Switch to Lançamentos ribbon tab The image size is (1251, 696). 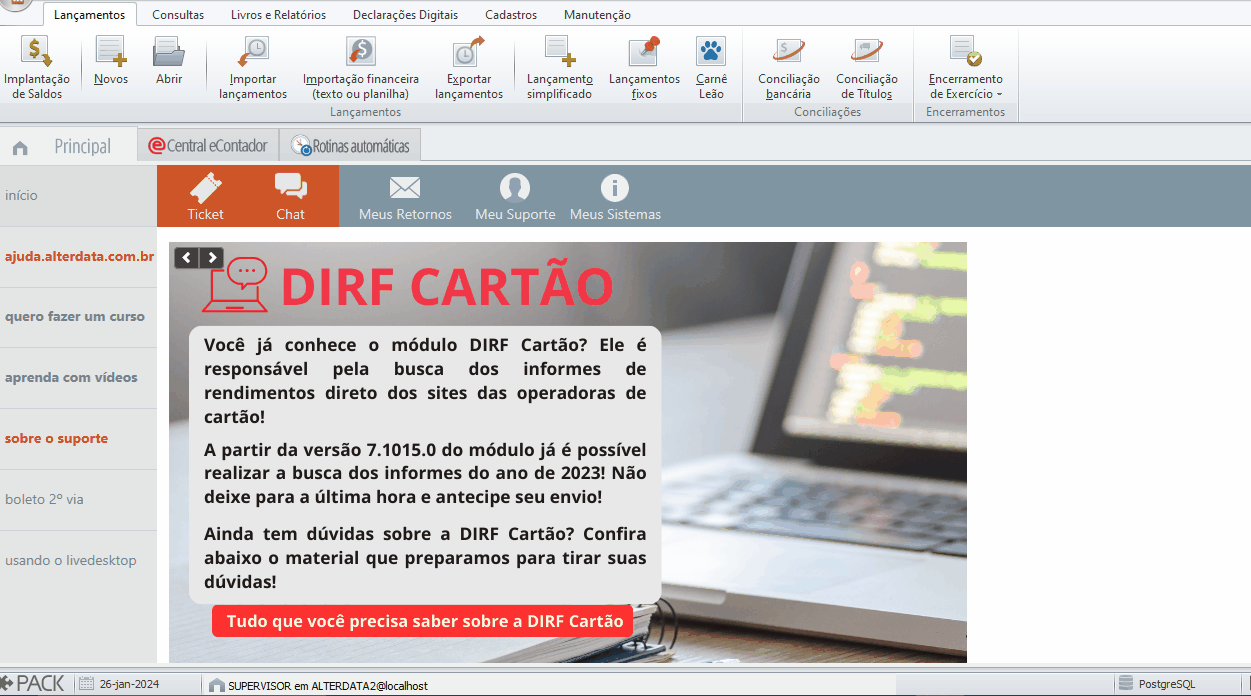(90, 15)
